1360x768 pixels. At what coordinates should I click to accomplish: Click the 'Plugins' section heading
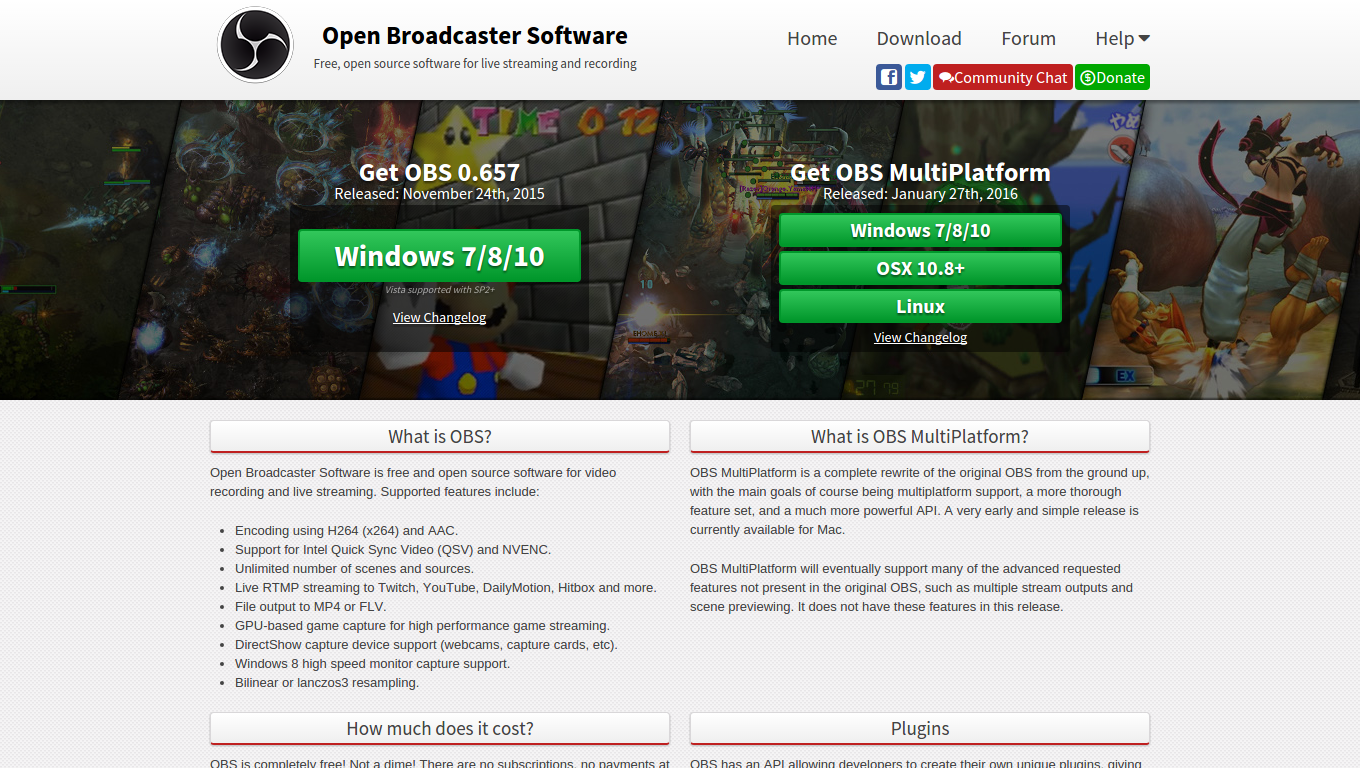click(920, 728)
